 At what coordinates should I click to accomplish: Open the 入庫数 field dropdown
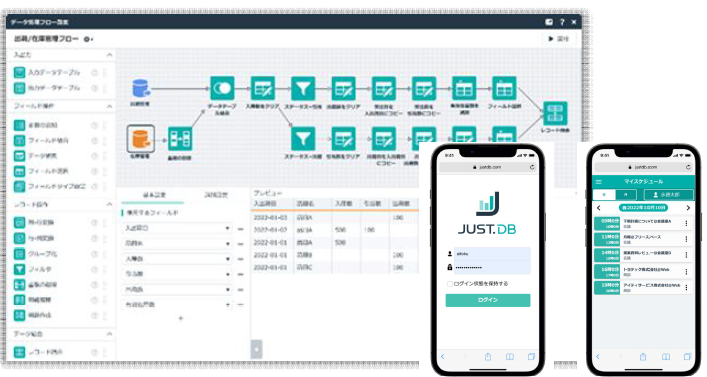click(x=177, y=259)
